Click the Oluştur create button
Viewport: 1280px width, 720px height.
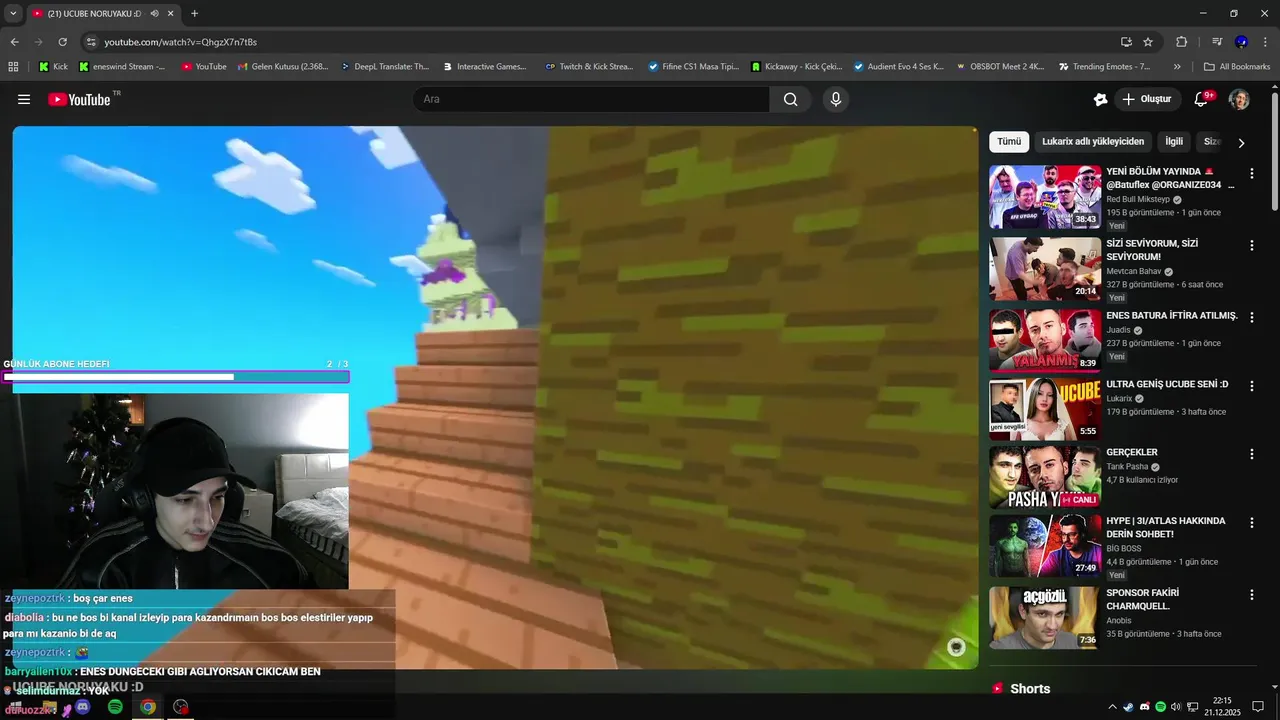click(1147, 99)
